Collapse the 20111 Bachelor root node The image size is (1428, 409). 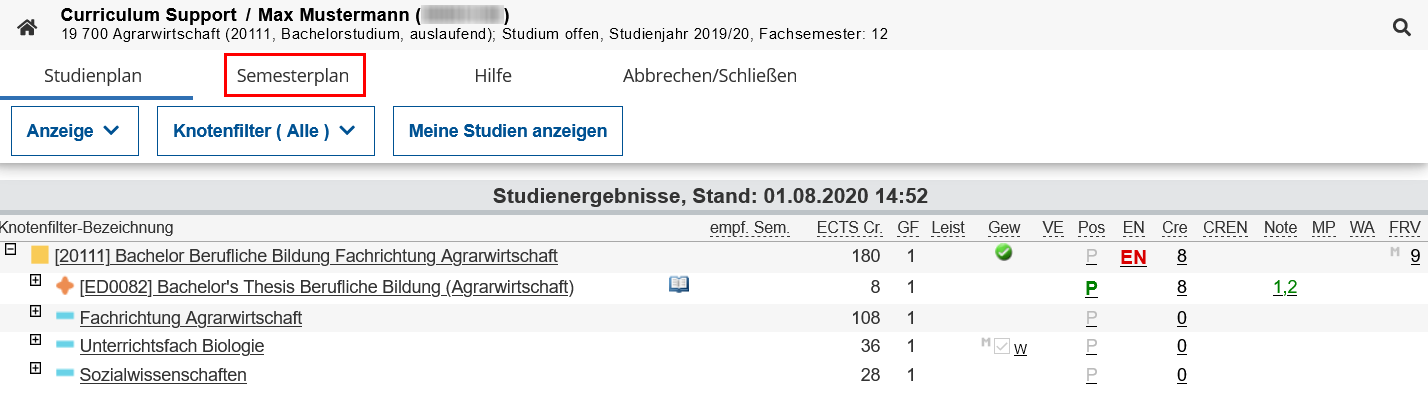pos(11,250)
